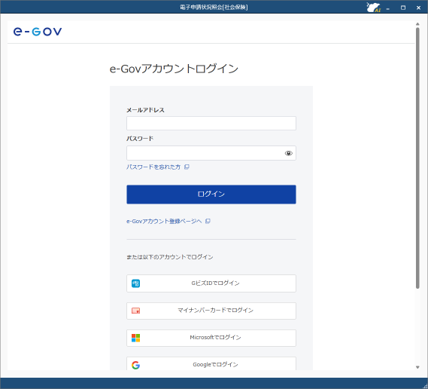Log in with マイナンバーカード button

(211, 311)
